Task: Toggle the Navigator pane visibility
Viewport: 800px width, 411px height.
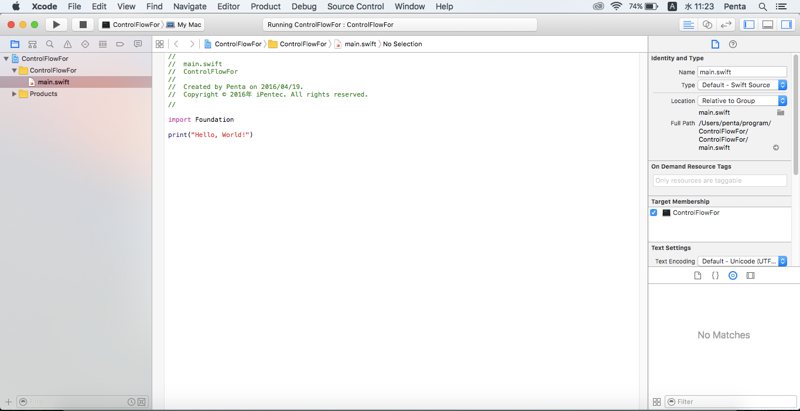Action: pyautogui.click(x=749, y=24)
